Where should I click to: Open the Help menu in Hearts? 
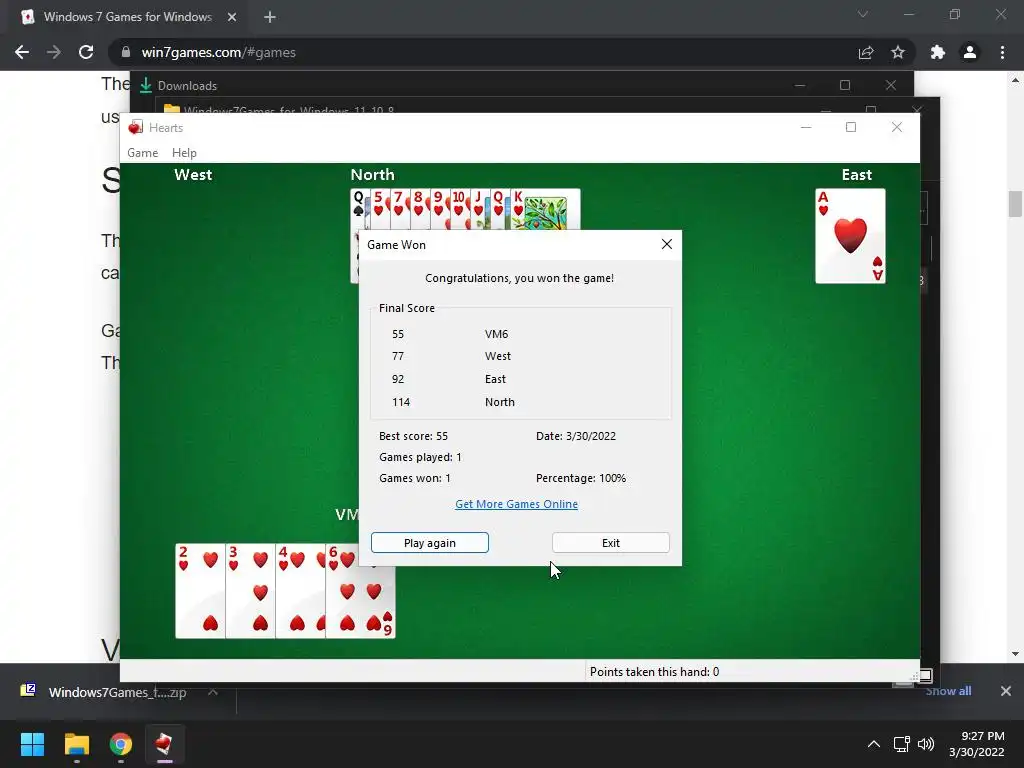point(184,153)
